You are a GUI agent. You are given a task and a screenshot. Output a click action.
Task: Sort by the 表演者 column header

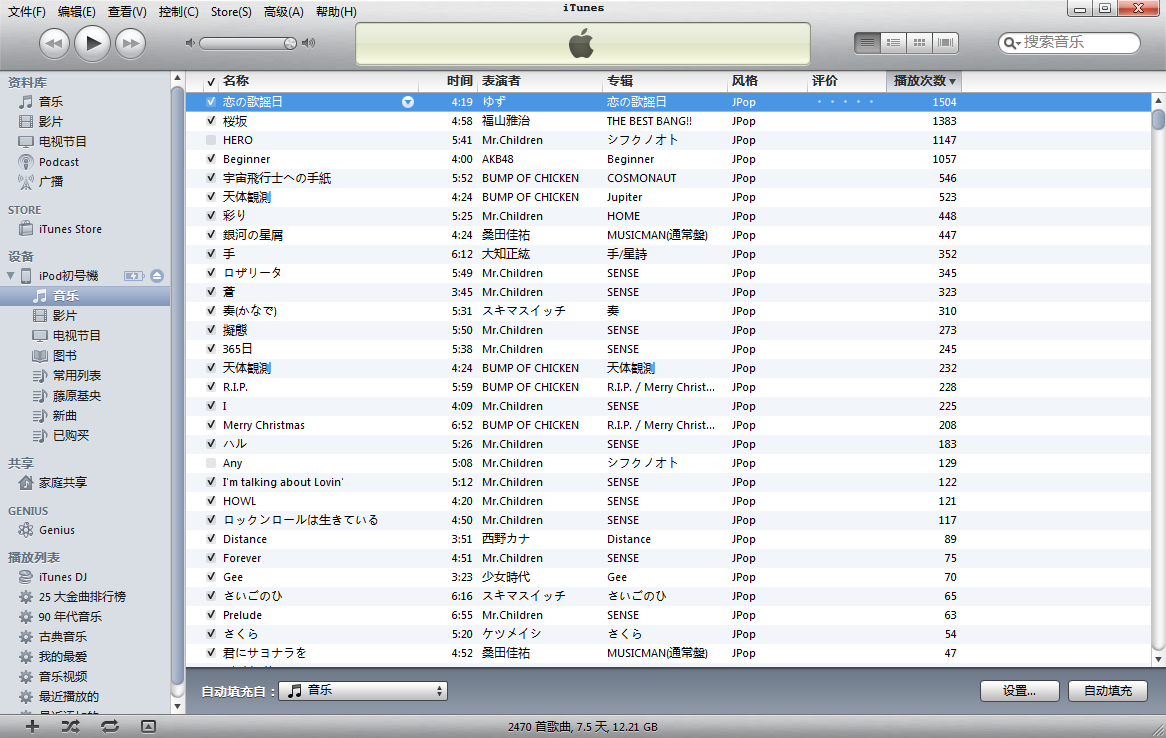pyautogui.click(x=538, y=81)
